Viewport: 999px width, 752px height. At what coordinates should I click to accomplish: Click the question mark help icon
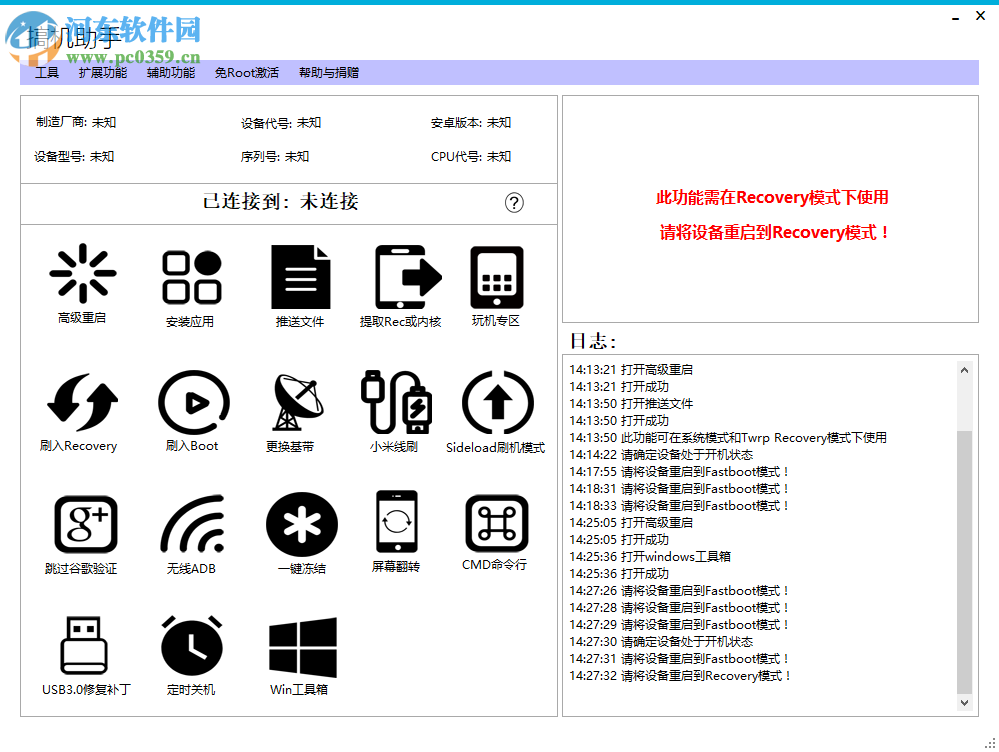514,203
